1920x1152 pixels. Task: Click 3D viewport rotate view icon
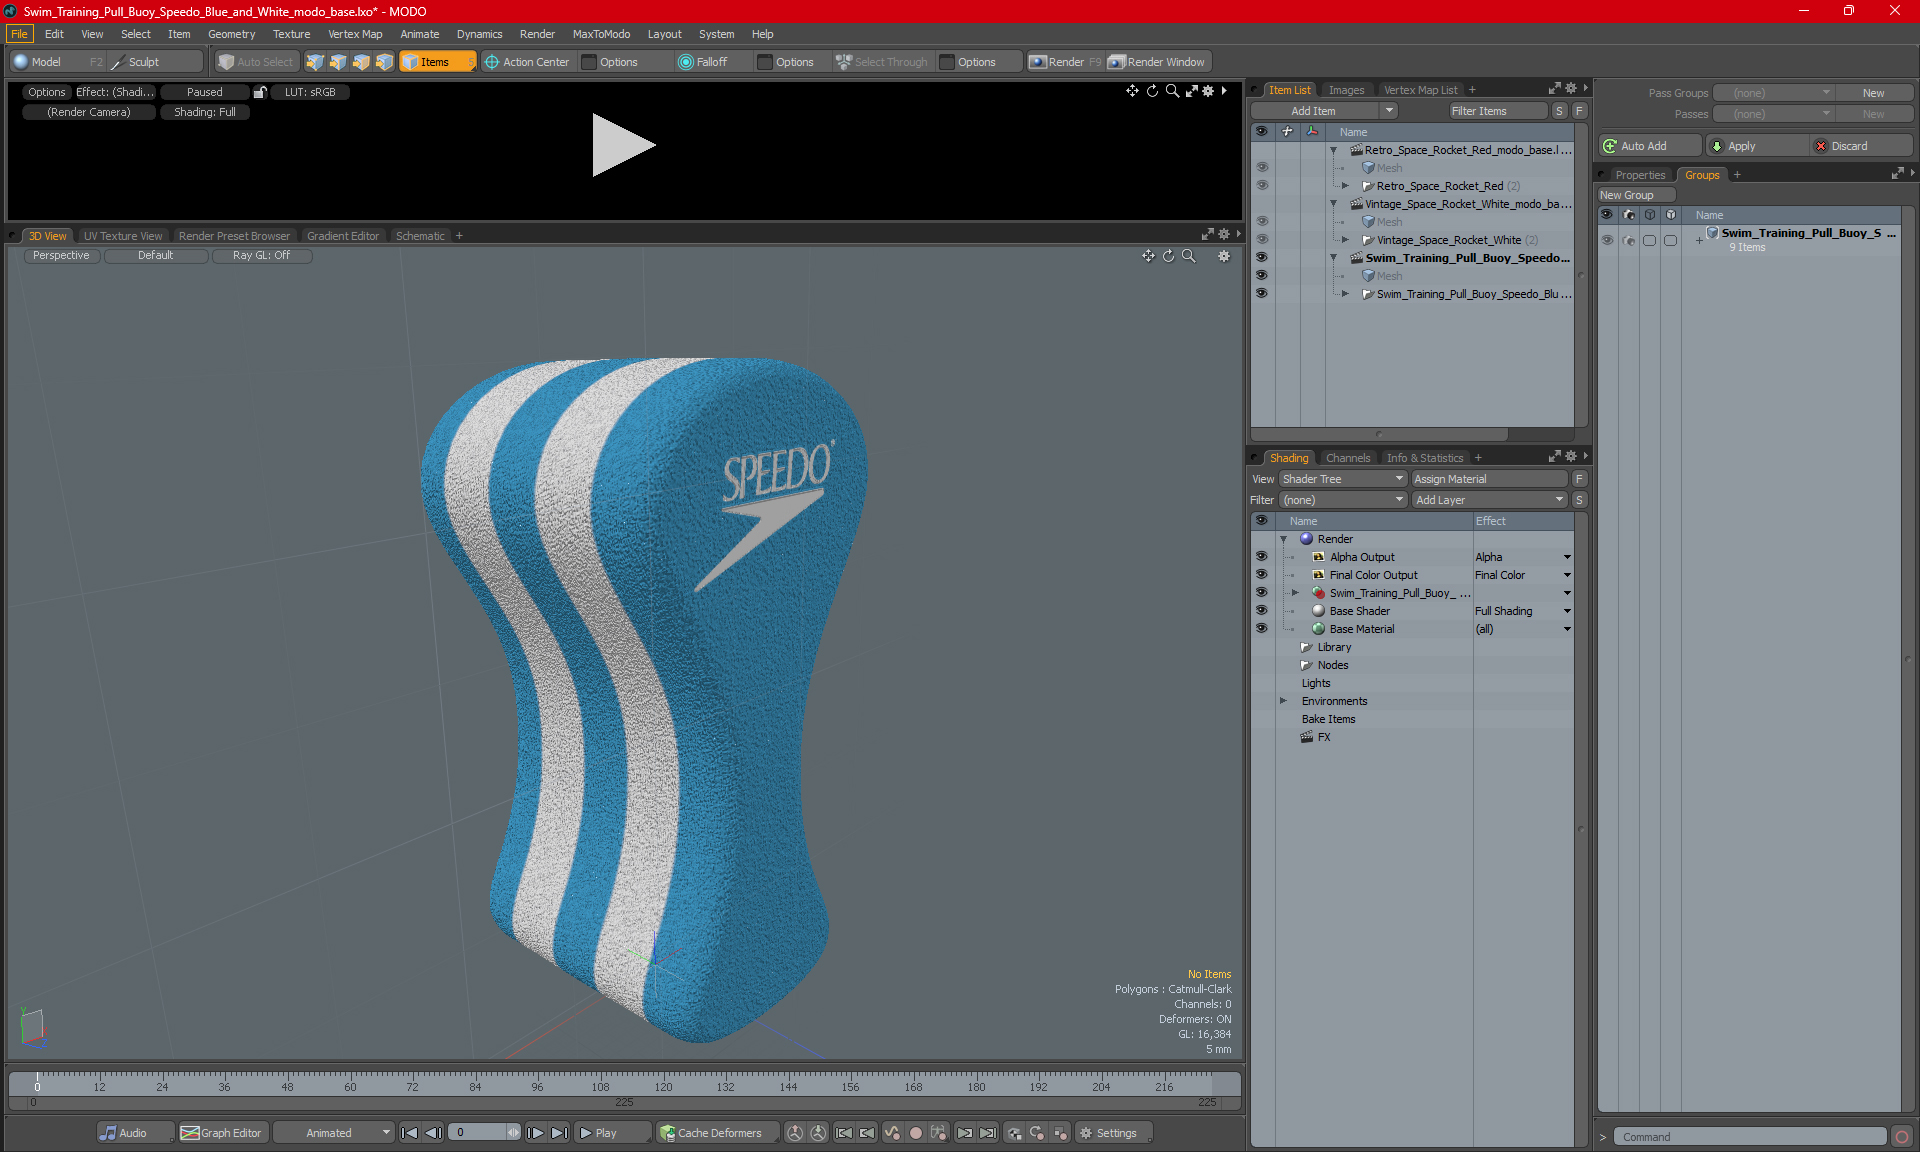[x=1168, y=256]
